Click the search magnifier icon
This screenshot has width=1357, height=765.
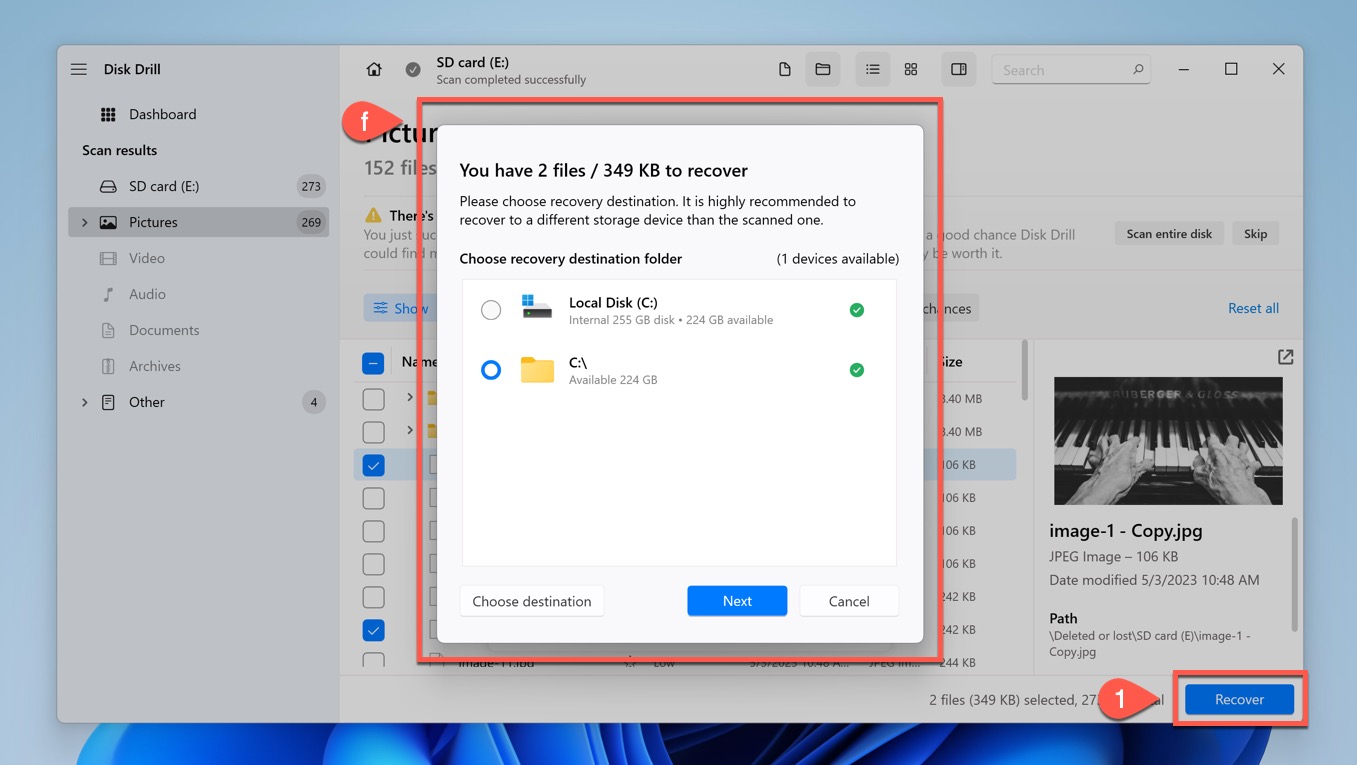(x=1138, y=69)
